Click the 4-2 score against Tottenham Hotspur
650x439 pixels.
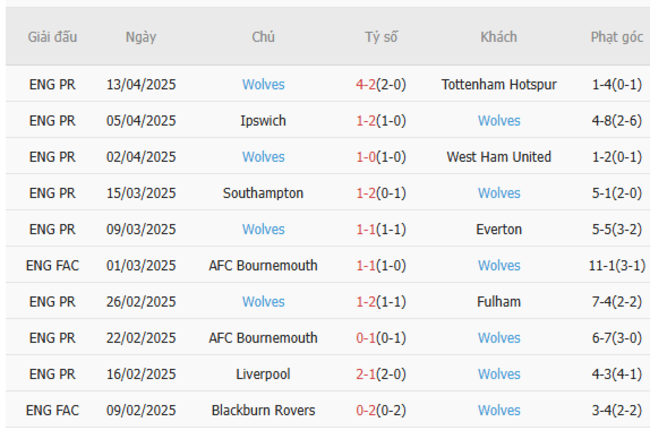click(x=366, y=85)
